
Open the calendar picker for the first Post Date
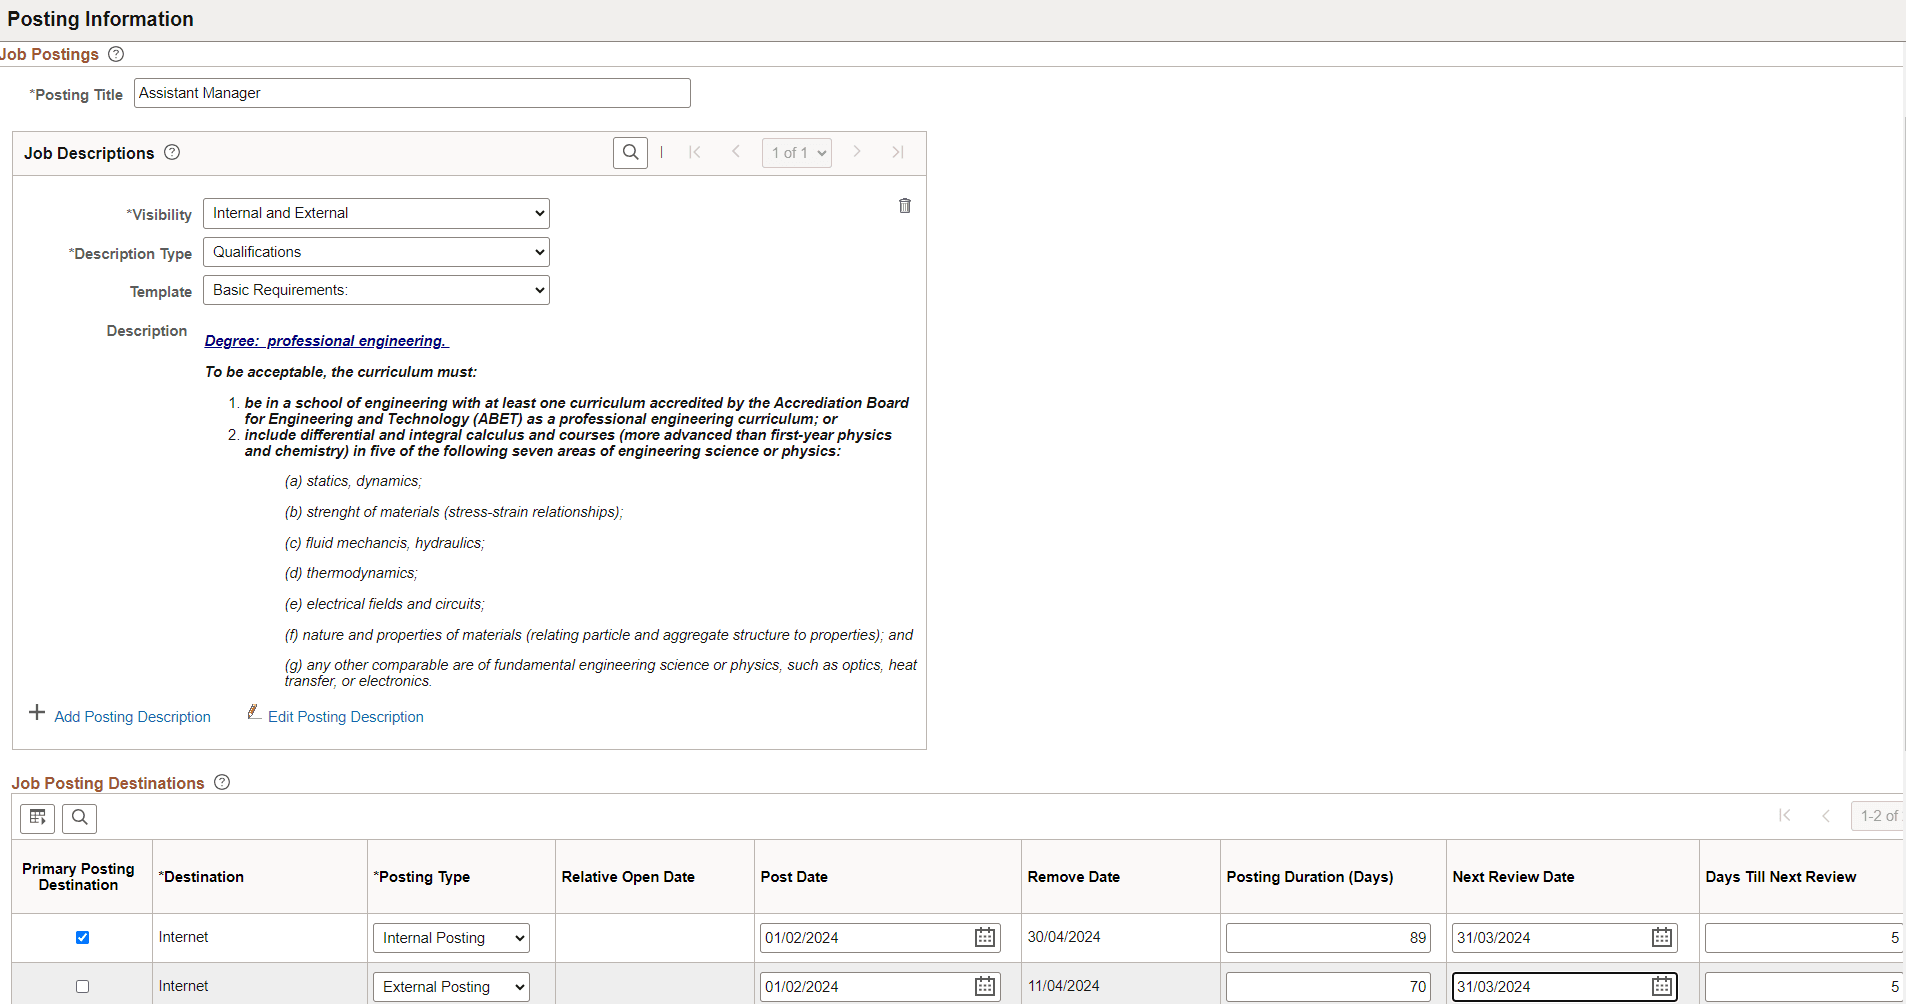pyautogui.click(x=984, y=937)
